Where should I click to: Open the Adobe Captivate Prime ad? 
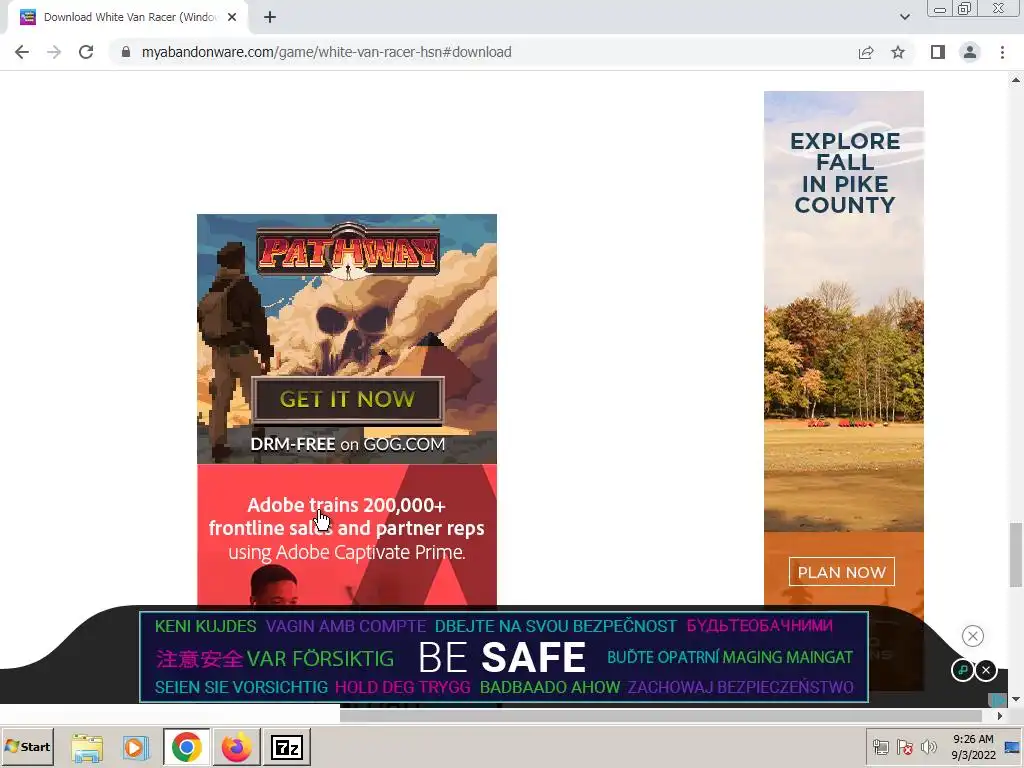click(347, 536)
